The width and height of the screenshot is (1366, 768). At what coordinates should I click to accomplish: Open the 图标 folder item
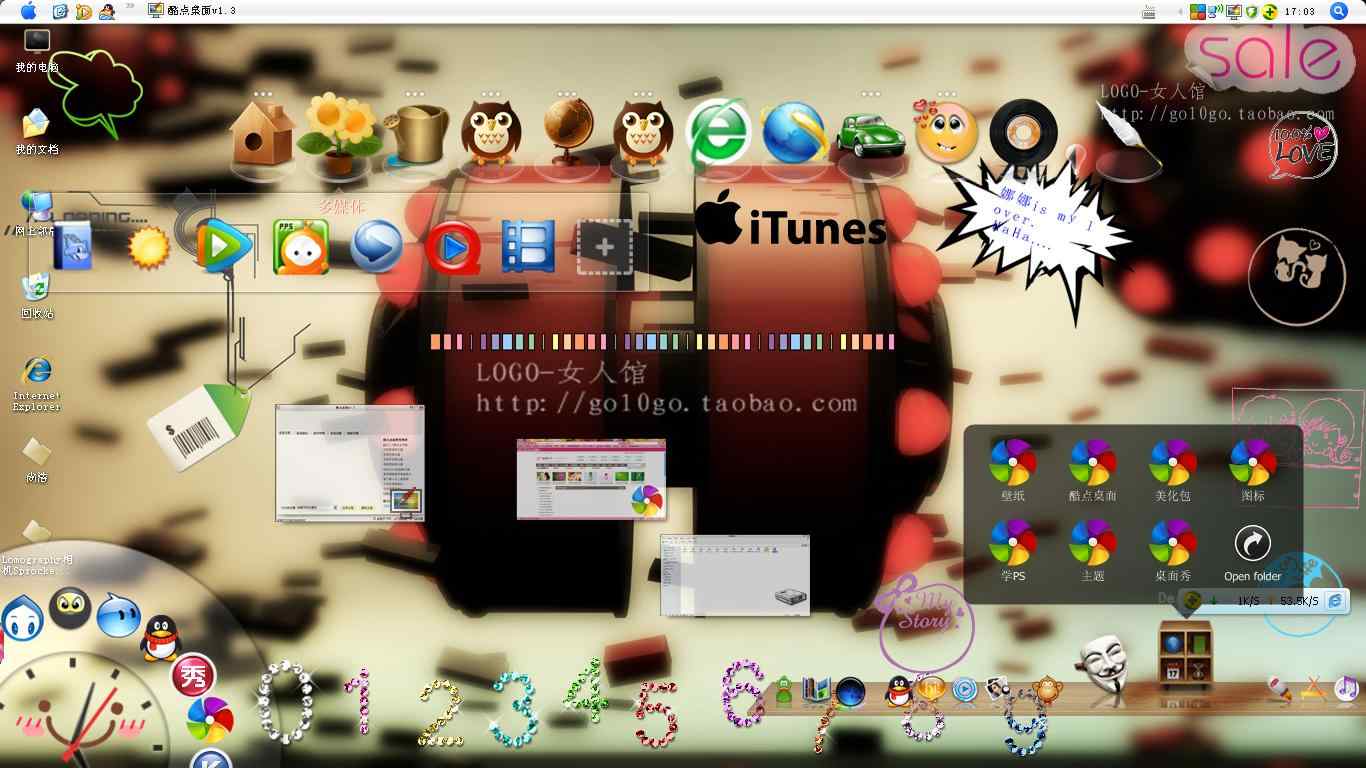coord(1252,471)
